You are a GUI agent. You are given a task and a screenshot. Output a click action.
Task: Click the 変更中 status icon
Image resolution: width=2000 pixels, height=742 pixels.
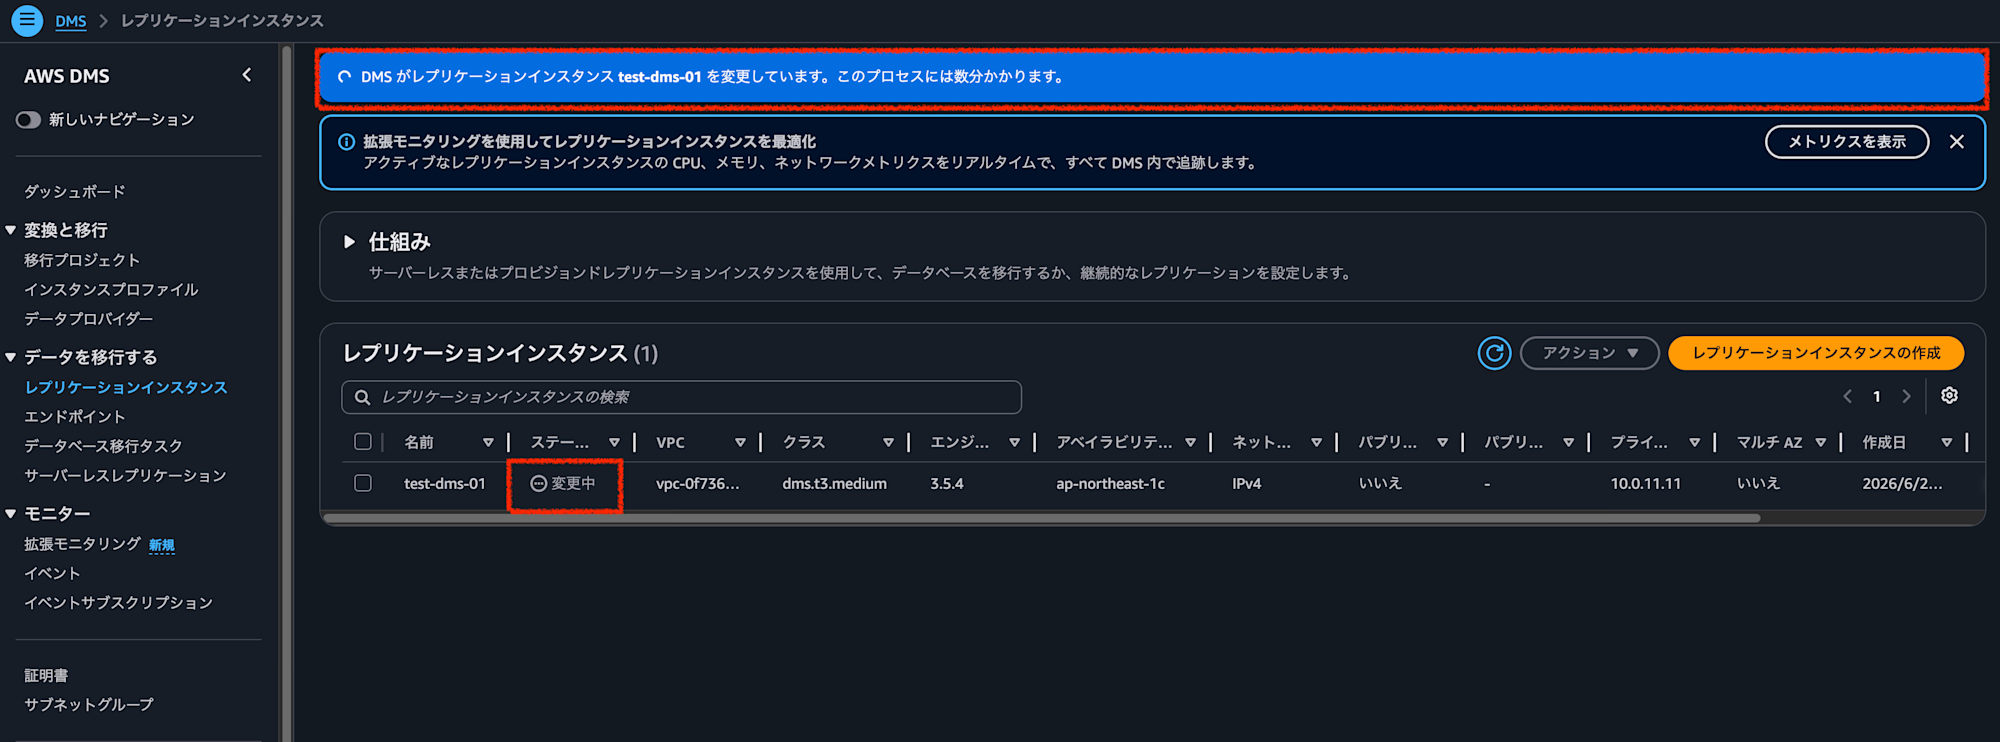point(538,484)
